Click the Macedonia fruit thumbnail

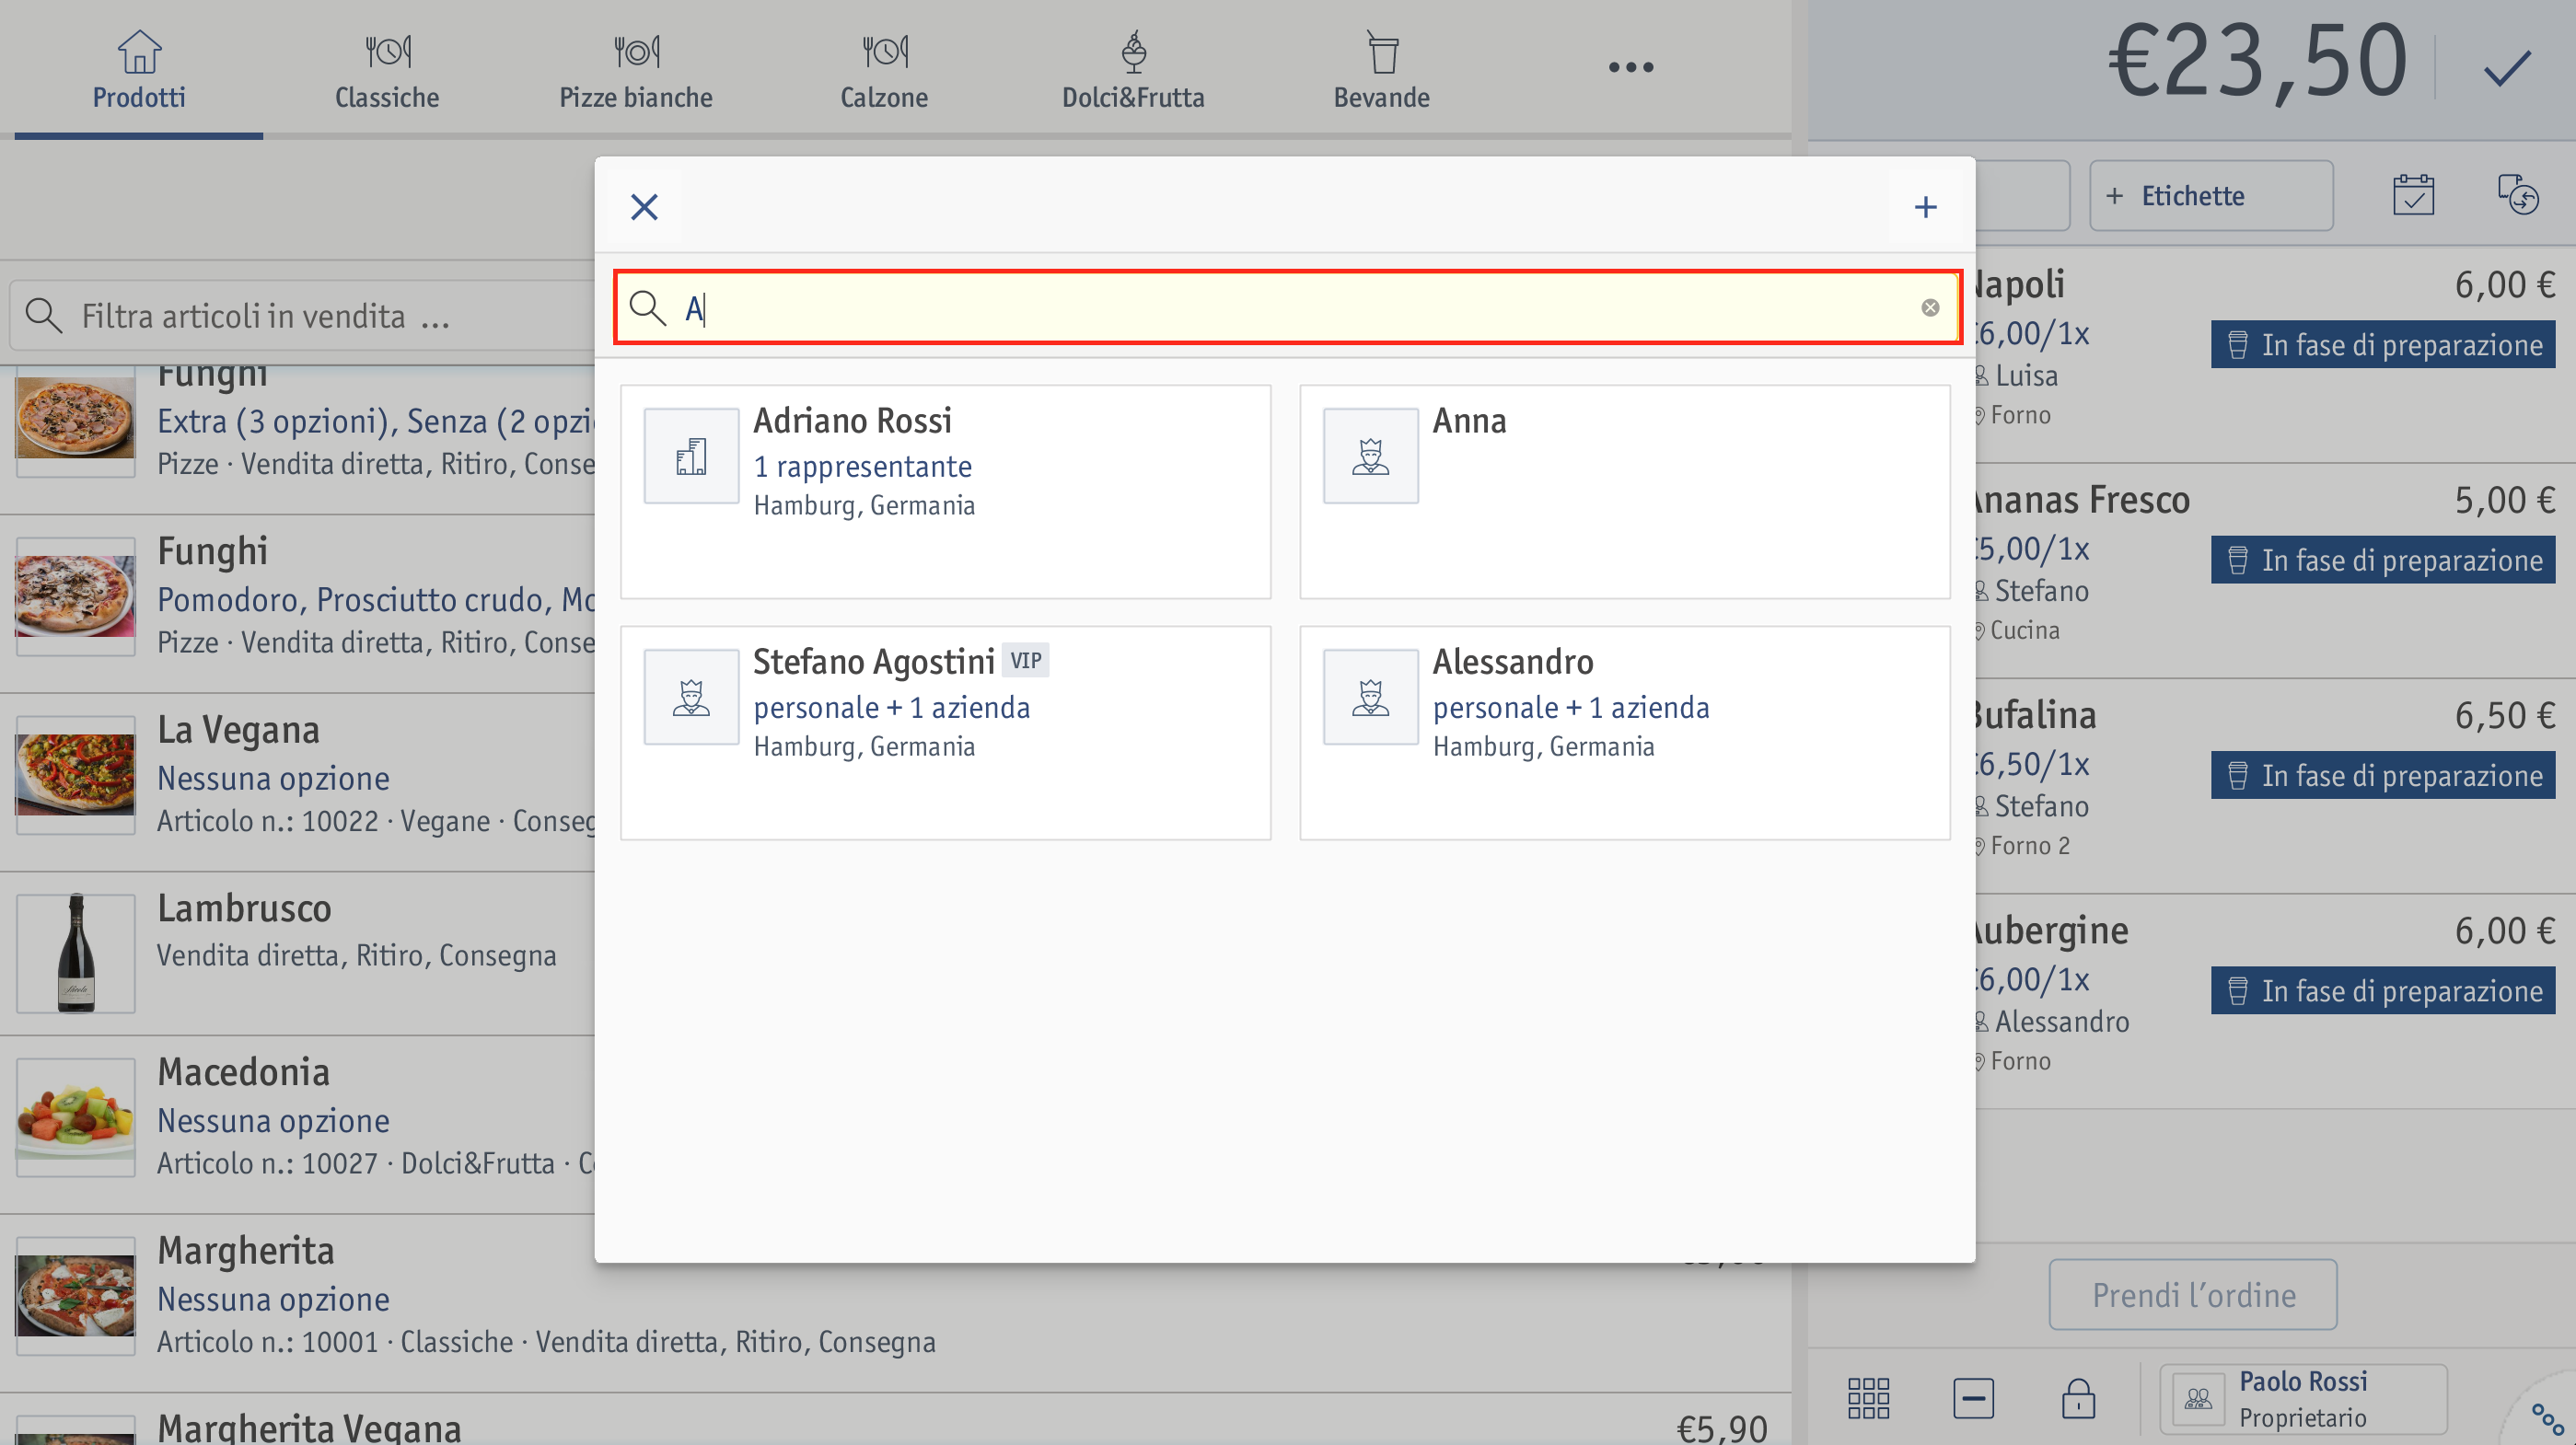[76, 1117]
